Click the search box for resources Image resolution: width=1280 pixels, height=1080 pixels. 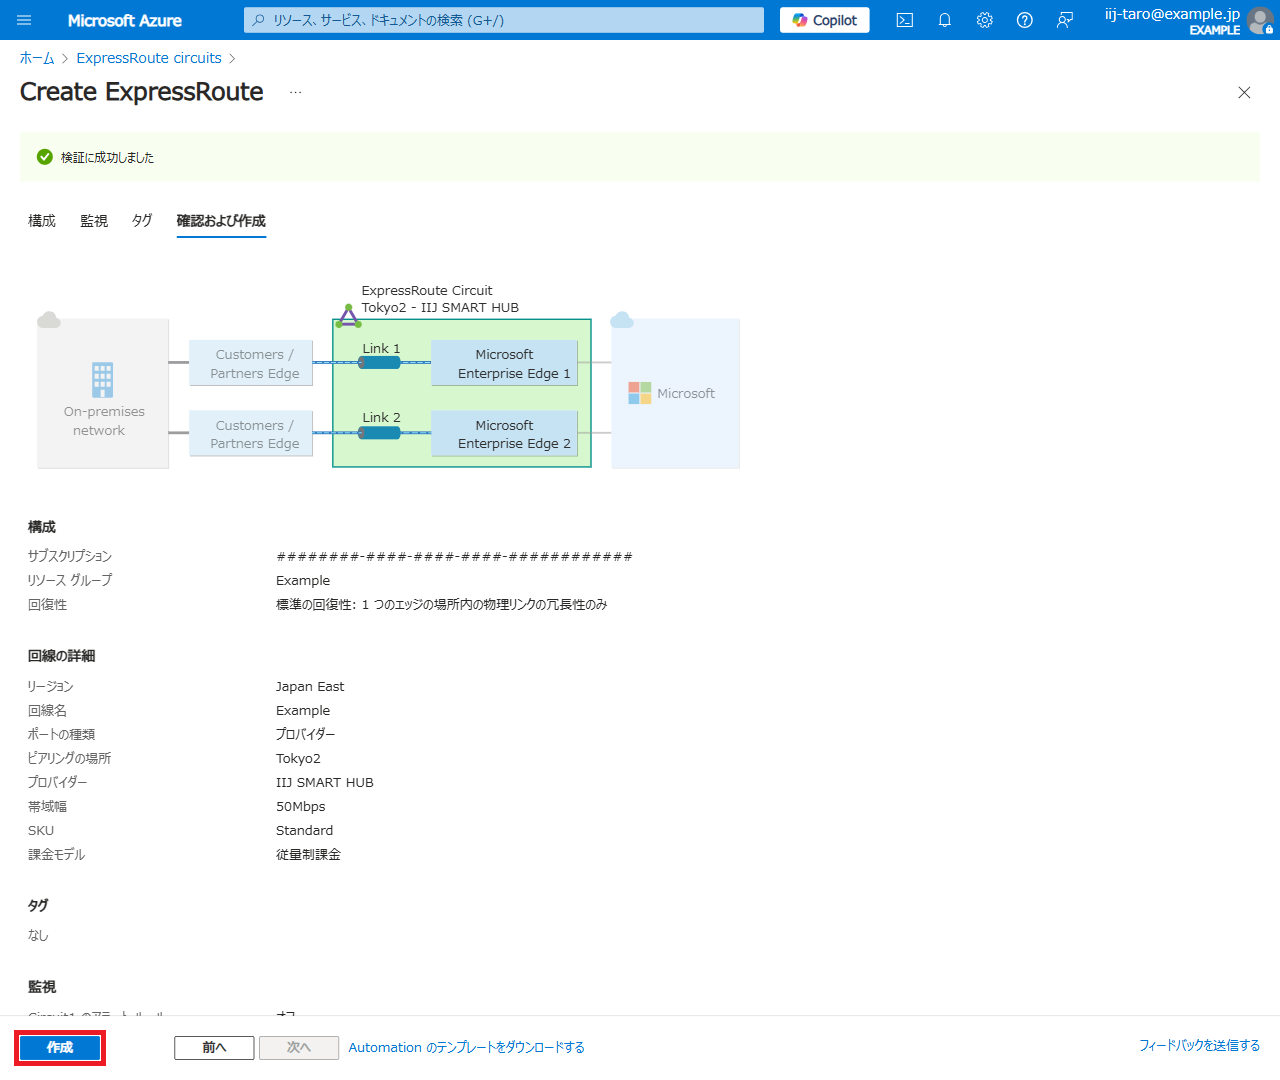pos(504,20)
